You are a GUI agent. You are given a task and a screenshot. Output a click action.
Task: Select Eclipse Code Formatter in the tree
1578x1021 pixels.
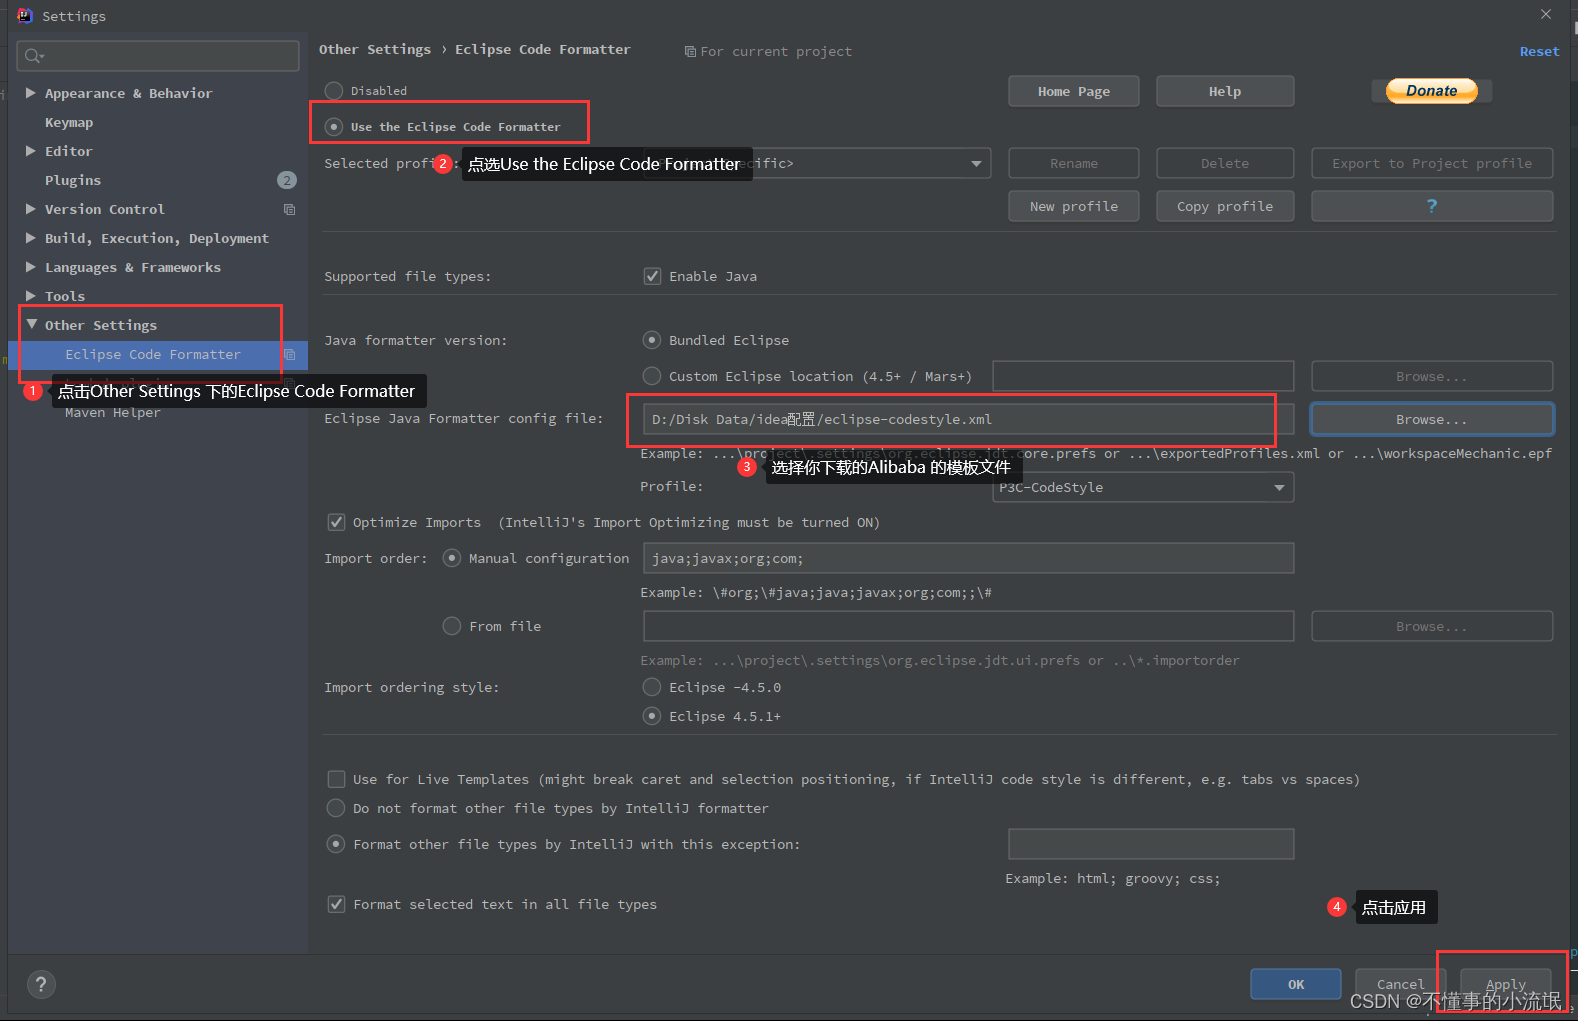point(153,354)
